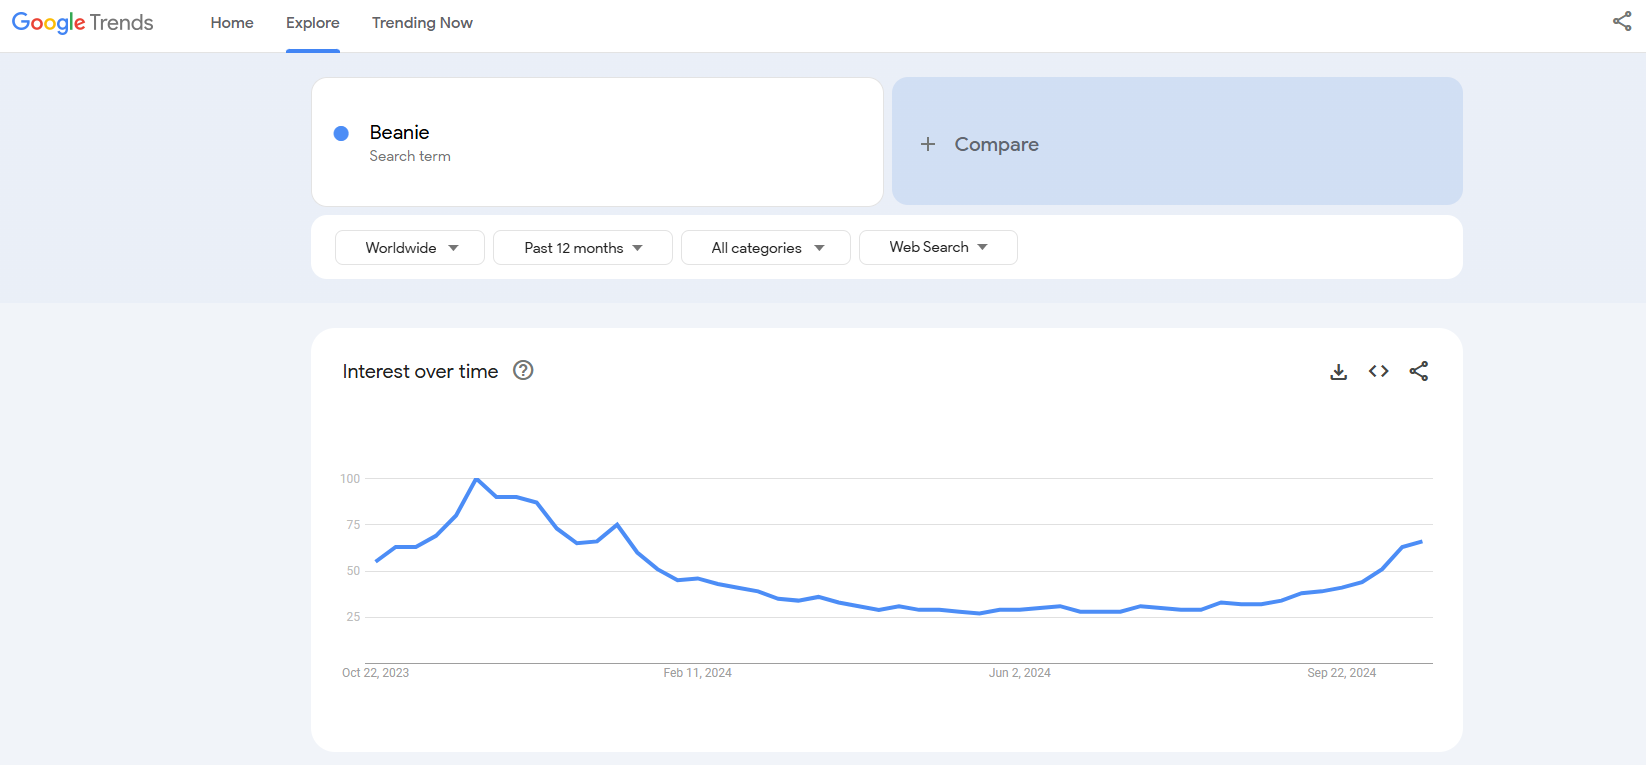Click the 75 y-axis label
The image size is (1646, 765).
(353, 525)
